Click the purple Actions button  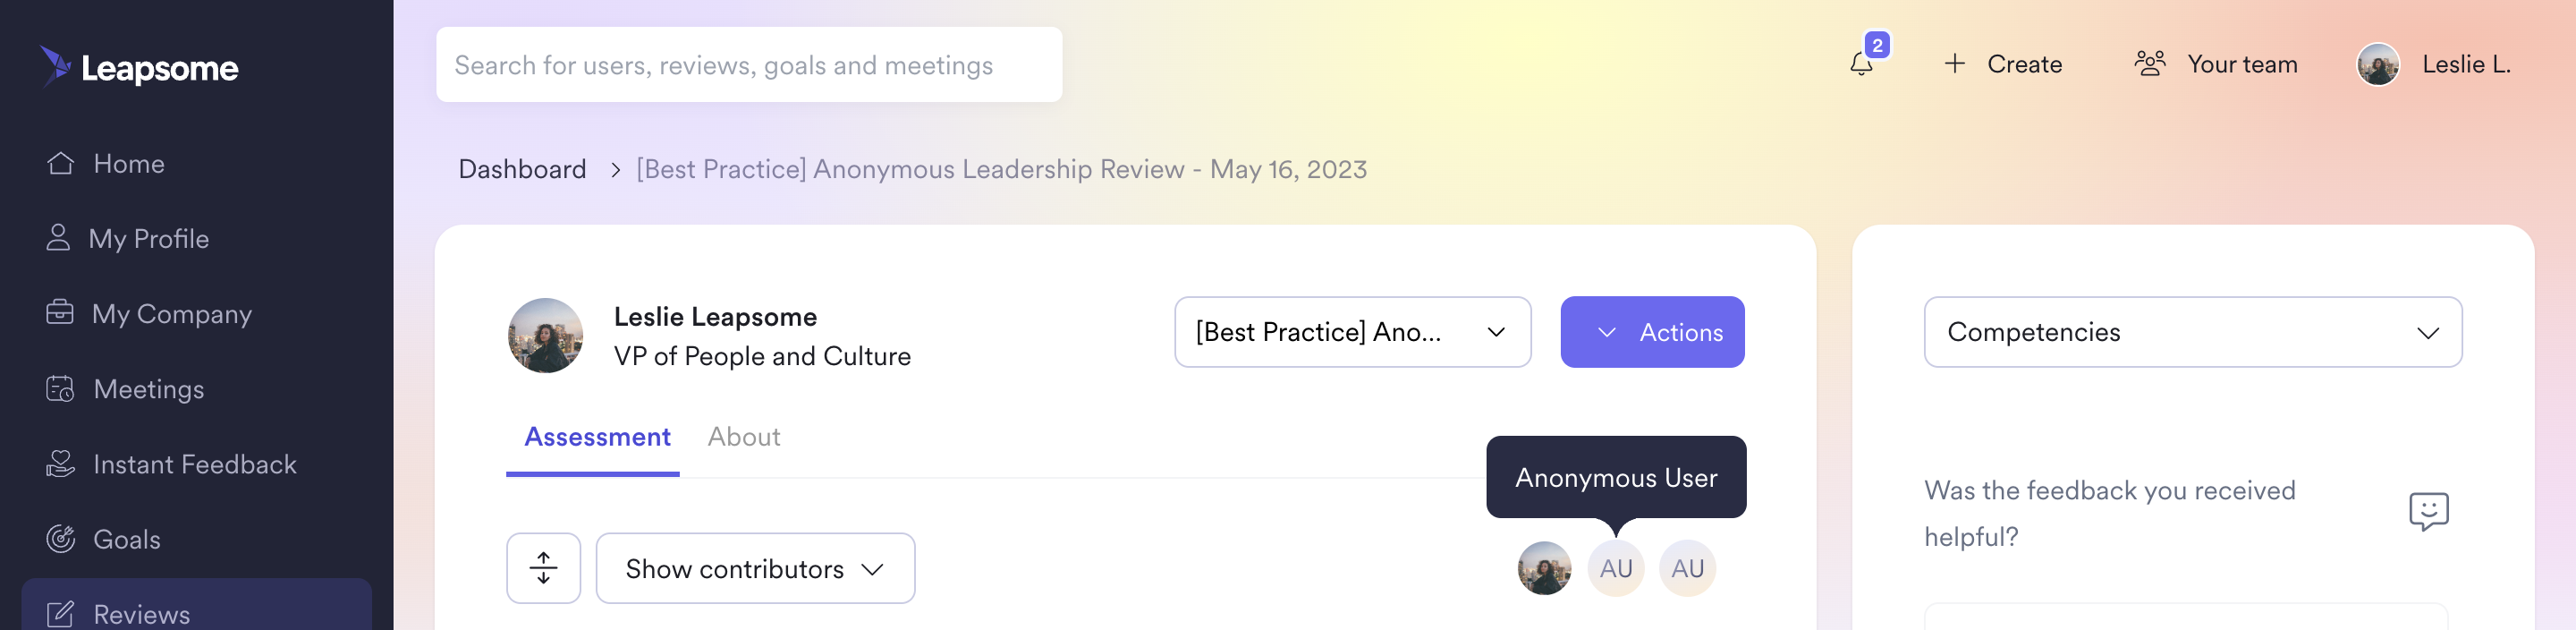click(1652, 332)
